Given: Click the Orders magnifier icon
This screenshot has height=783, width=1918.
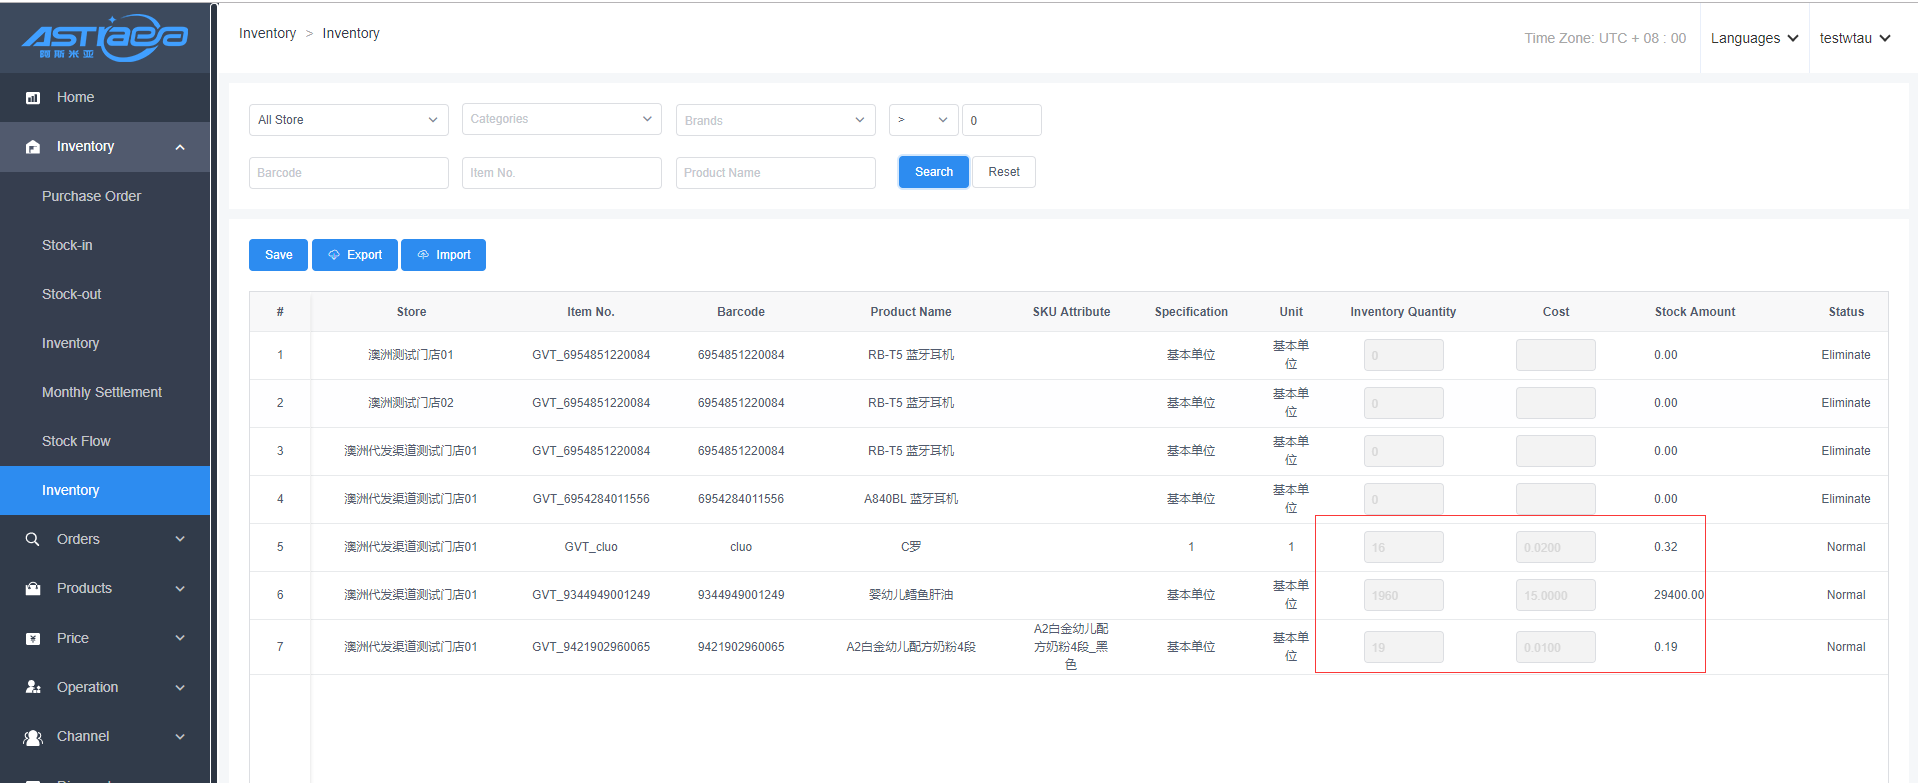Looking at the screenshot, I should 33,539.
